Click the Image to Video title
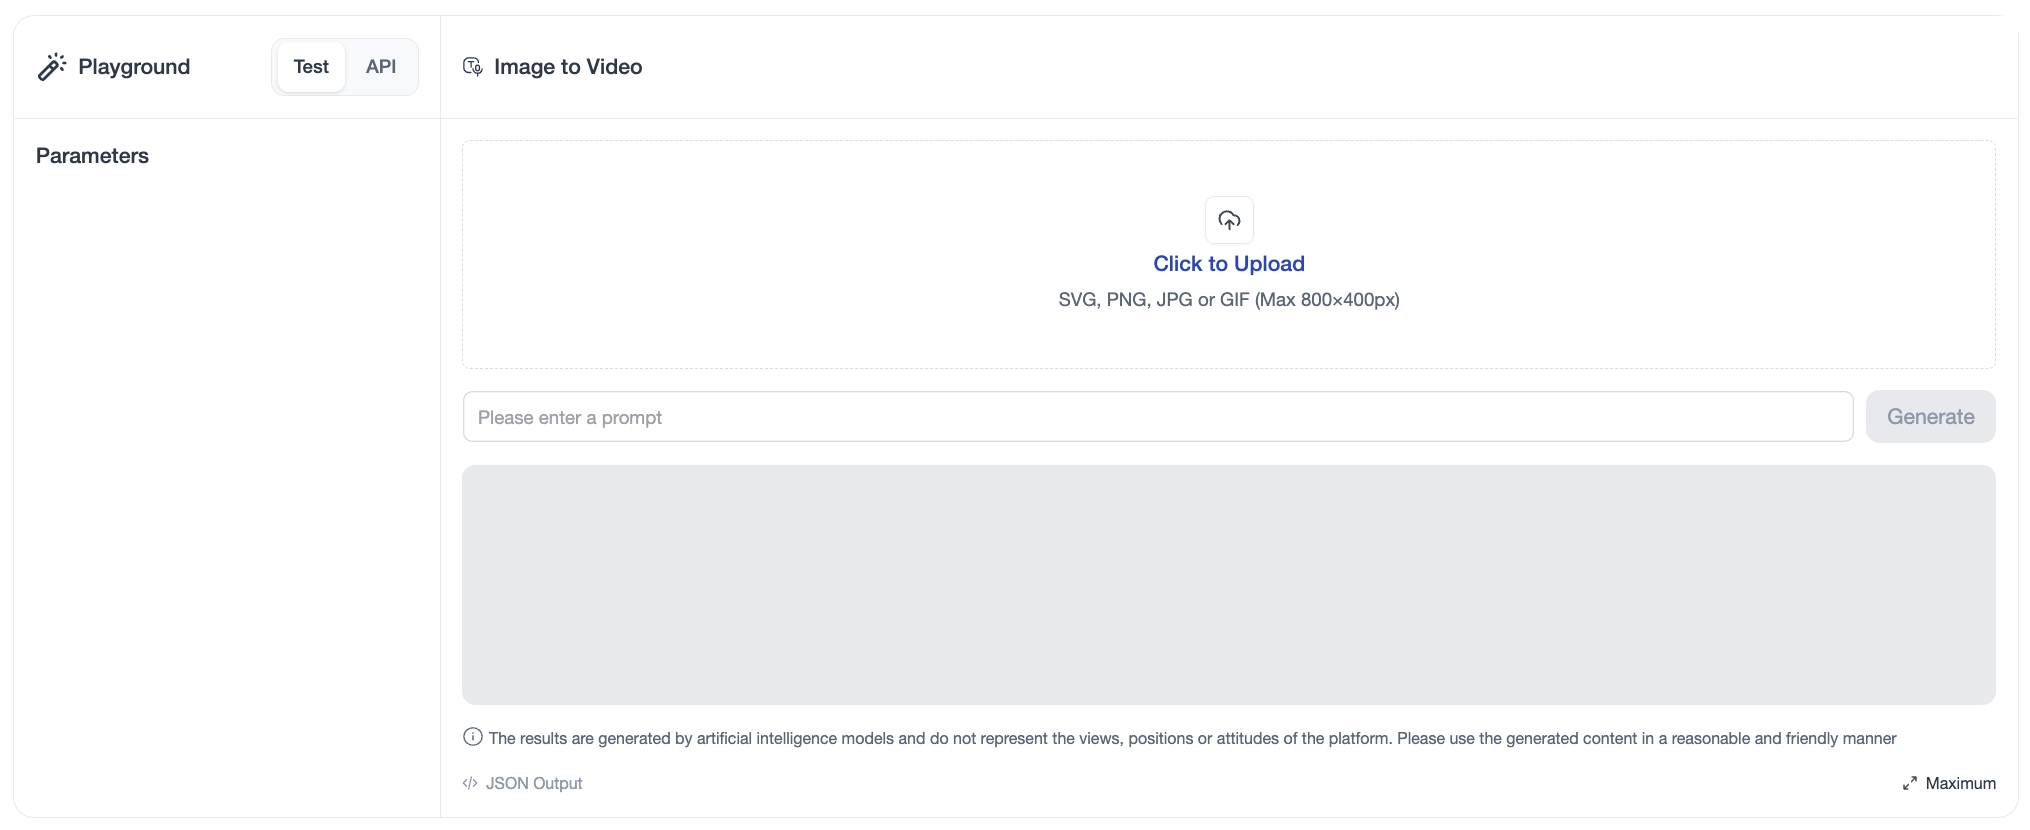The height and width of the screenshot is (830, 2030). click(x=568, y=67)
